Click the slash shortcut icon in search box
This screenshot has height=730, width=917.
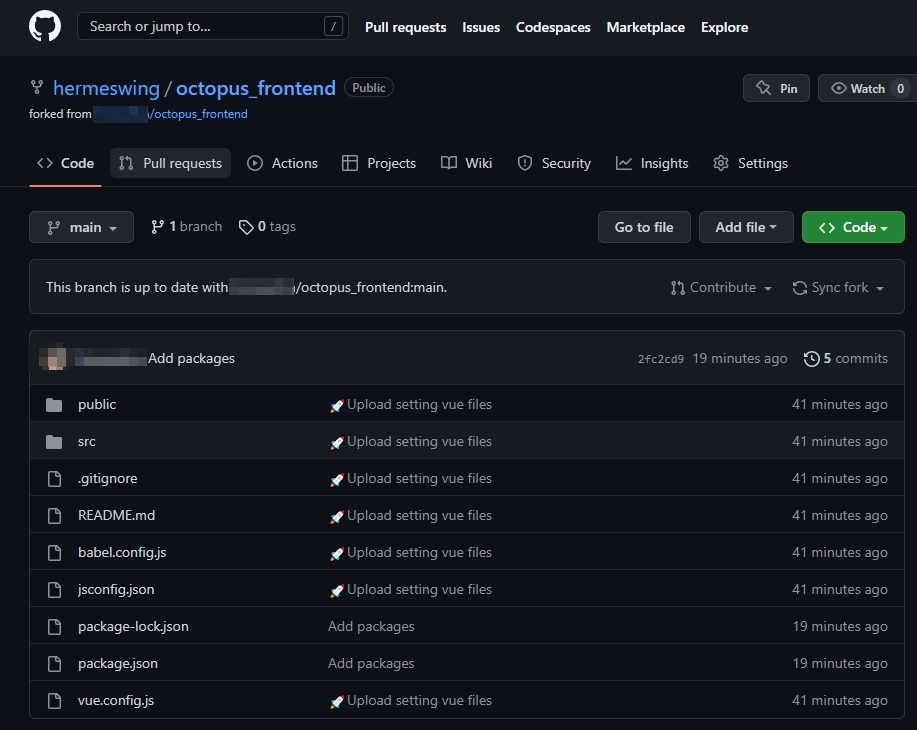pos(333,26)
